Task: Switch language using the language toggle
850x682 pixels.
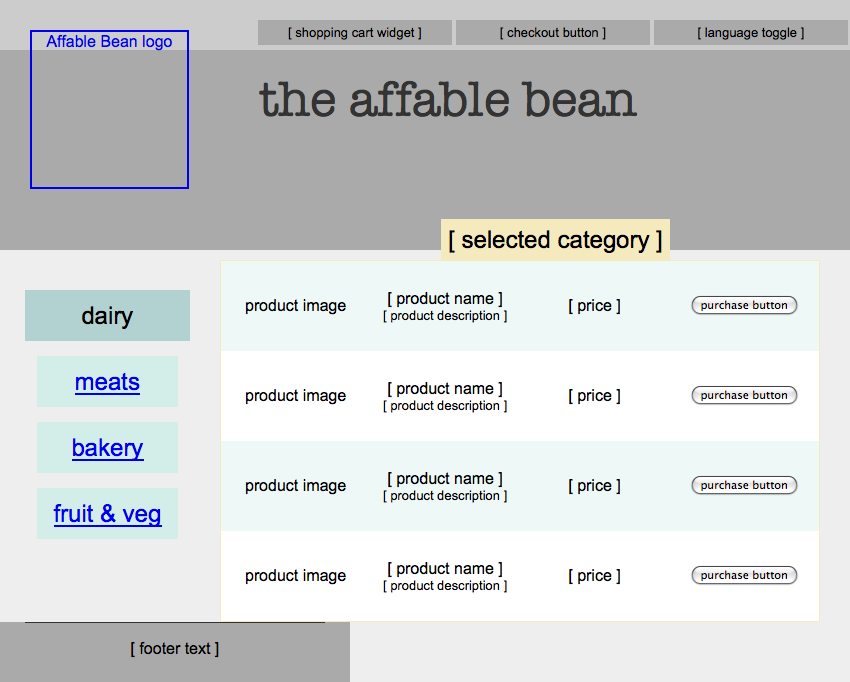Action: (x=750, y=33)
